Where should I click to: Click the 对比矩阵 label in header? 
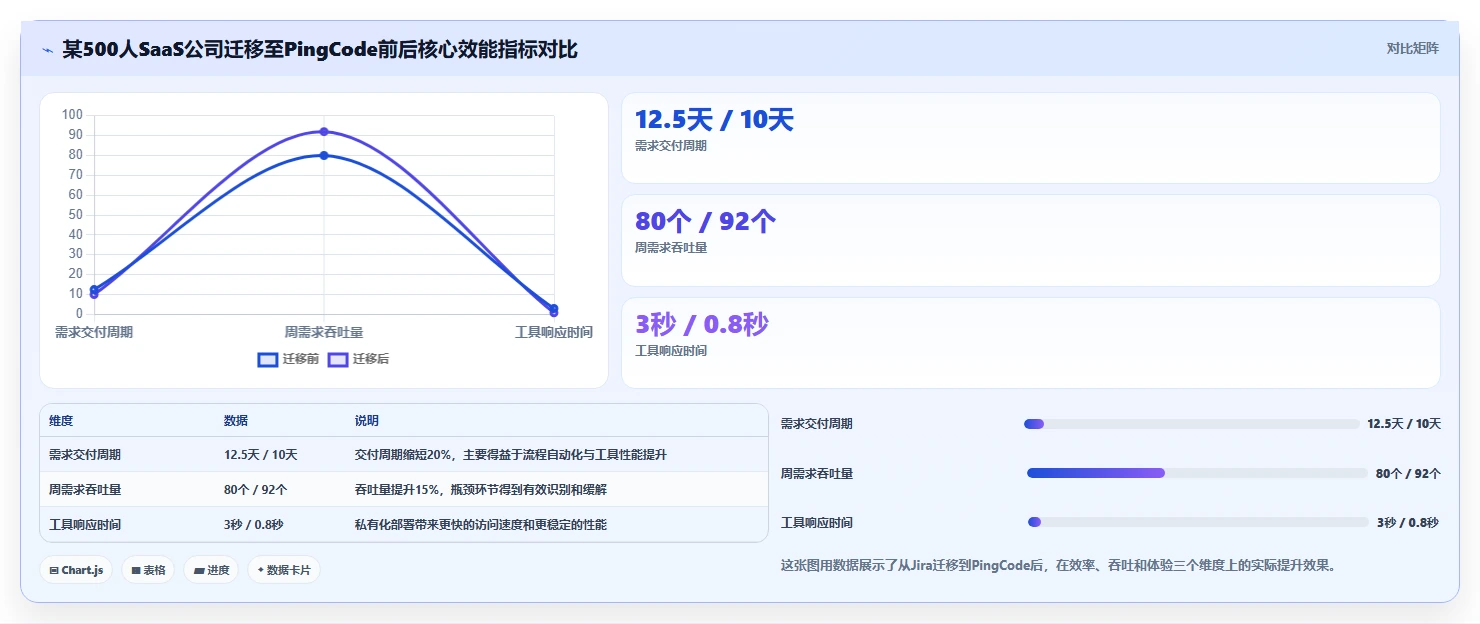(1412, 49)
